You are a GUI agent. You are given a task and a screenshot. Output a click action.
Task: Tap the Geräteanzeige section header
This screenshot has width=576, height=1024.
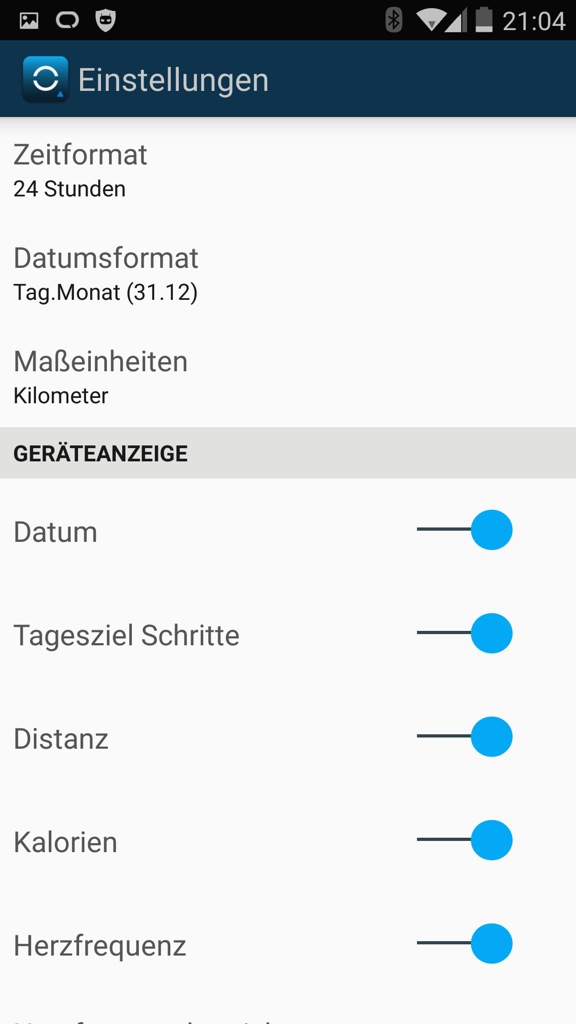pyautogui.click(x=288, y=453)
